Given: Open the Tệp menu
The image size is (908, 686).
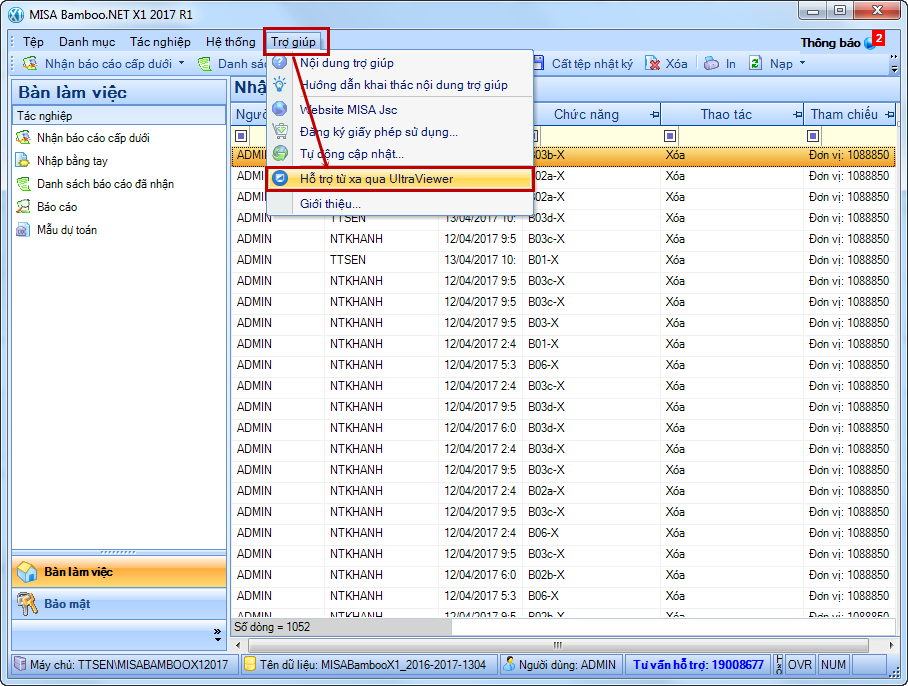Looking at the screenshot, I should pos(33,42).
